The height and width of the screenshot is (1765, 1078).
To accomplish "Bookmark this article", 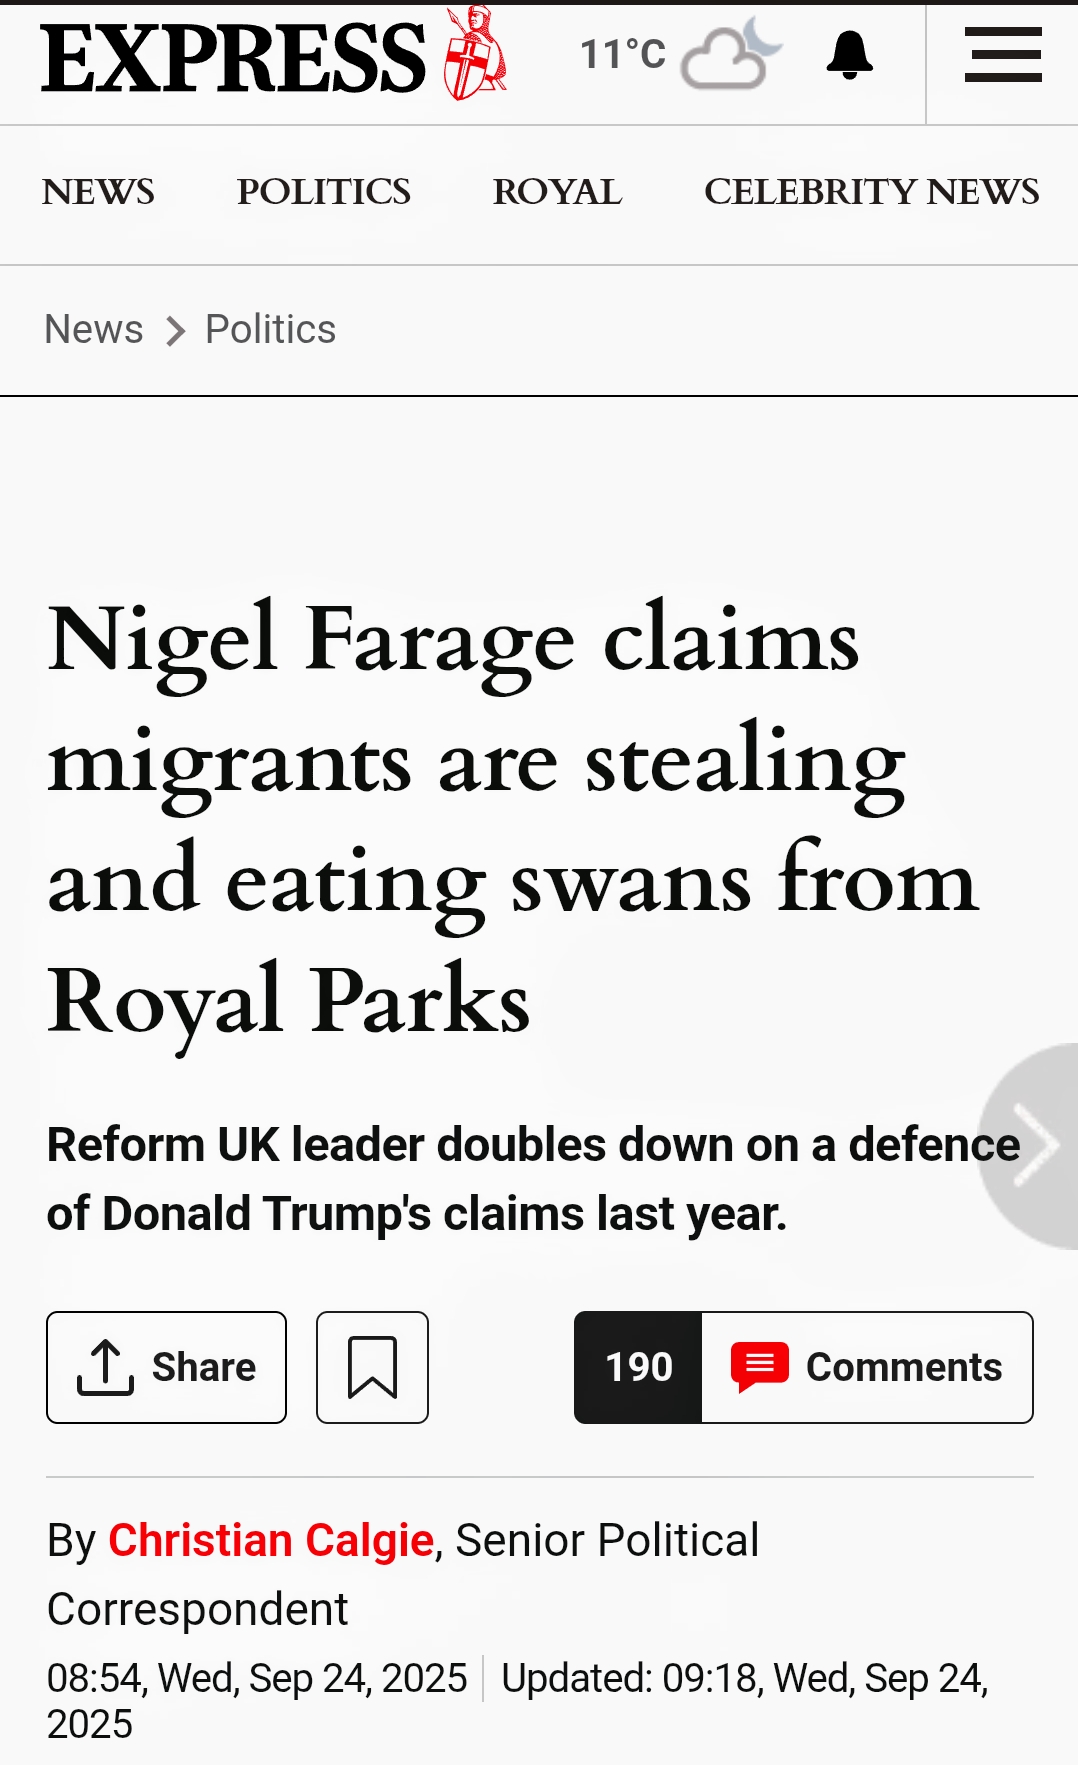I will click(372, 1367).
